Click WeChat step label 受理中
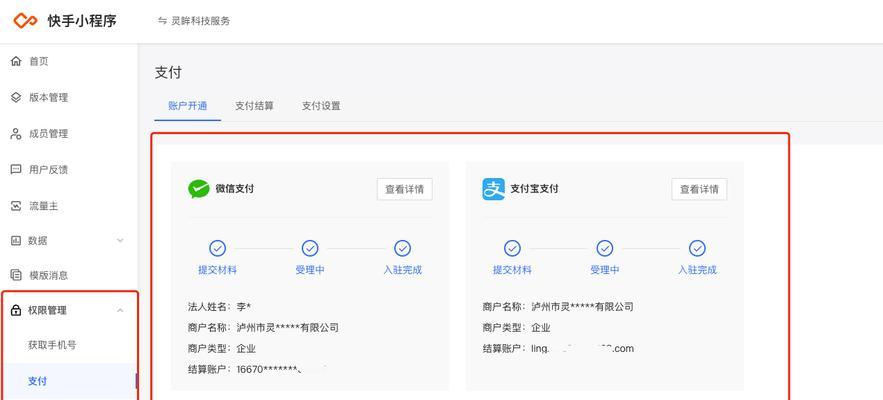This screenshot has width=883, height=400. (310, 270)
